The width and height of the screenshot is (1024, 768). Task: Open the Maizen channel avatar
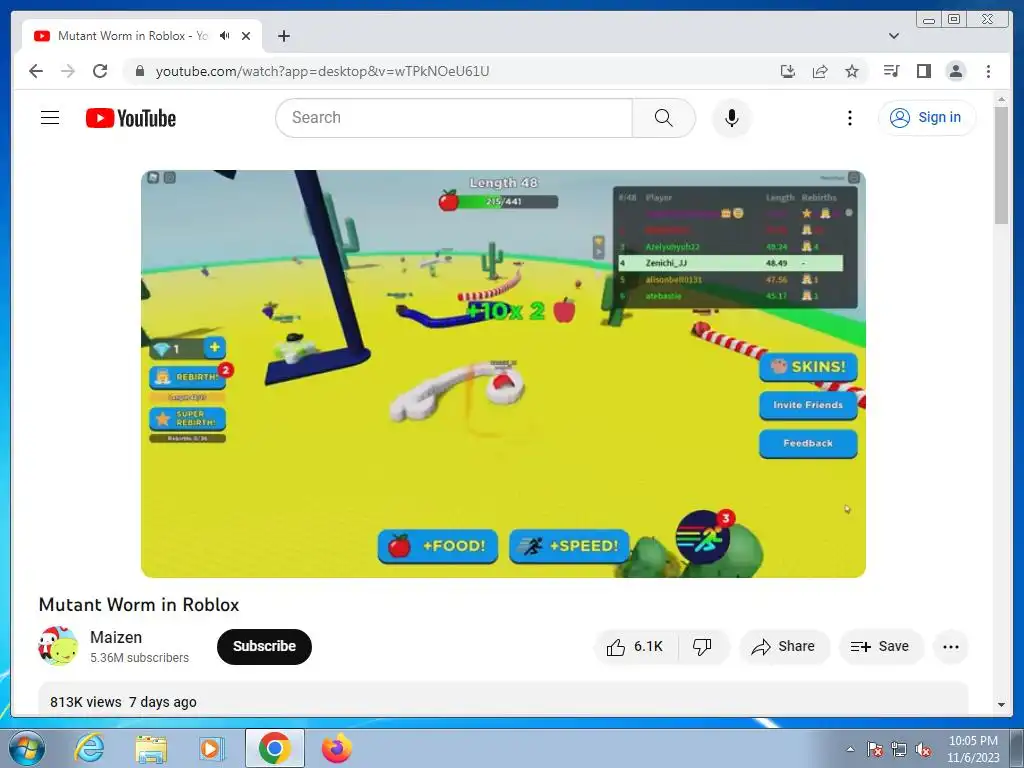click(57, 646)
